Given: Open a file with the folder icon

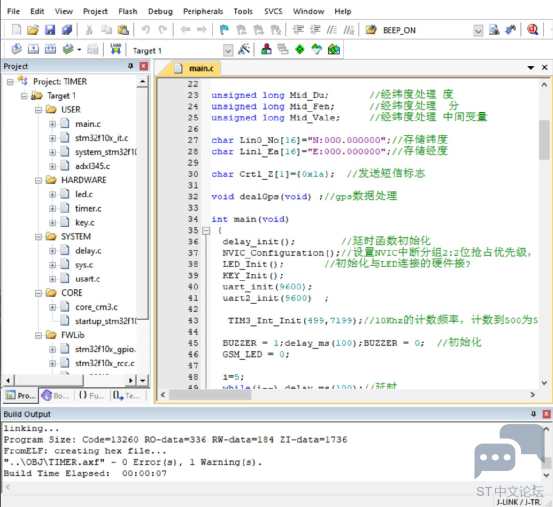Looking at the screenshot, I should (x=33, y=30).
